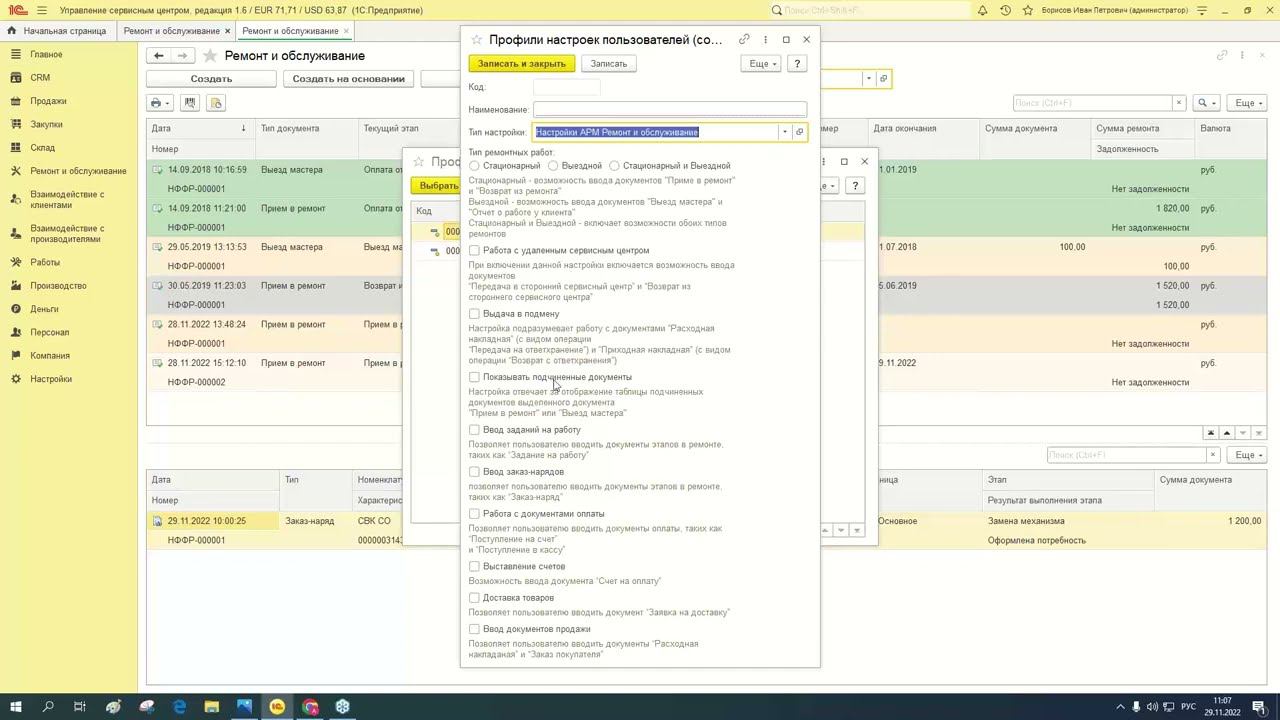This screenshot has height=720, width=1280.
Task: Click the back navigation arrow
Action: click(x=158, y=56)
